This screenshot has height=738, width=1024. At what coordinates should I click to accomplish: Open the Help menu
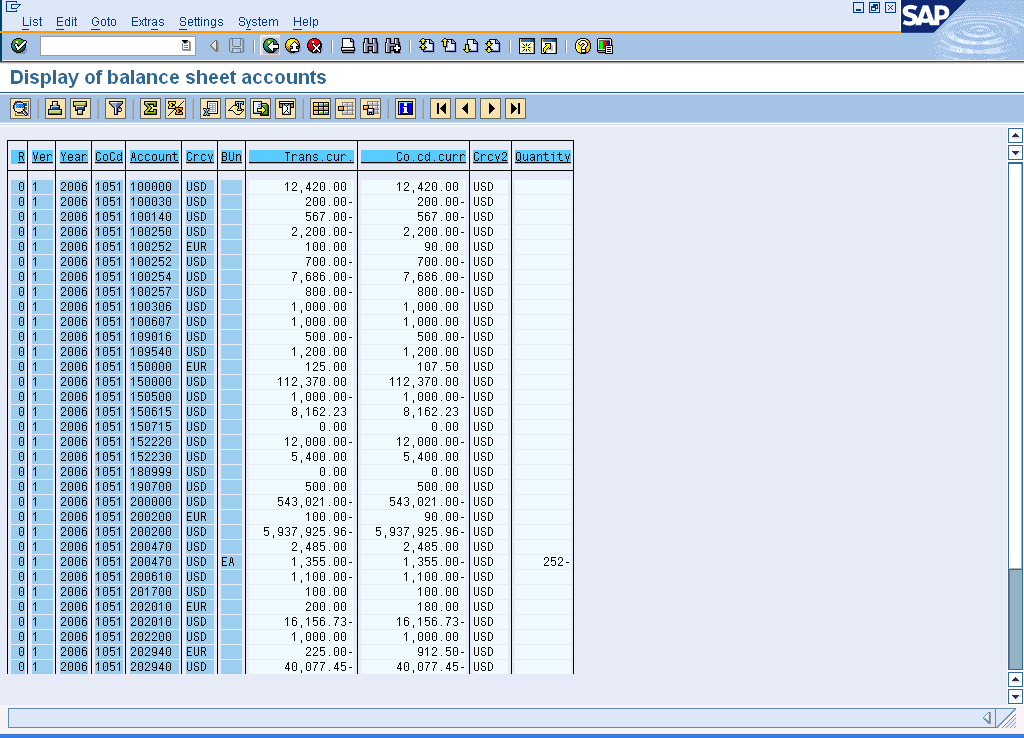pos(306,22)
